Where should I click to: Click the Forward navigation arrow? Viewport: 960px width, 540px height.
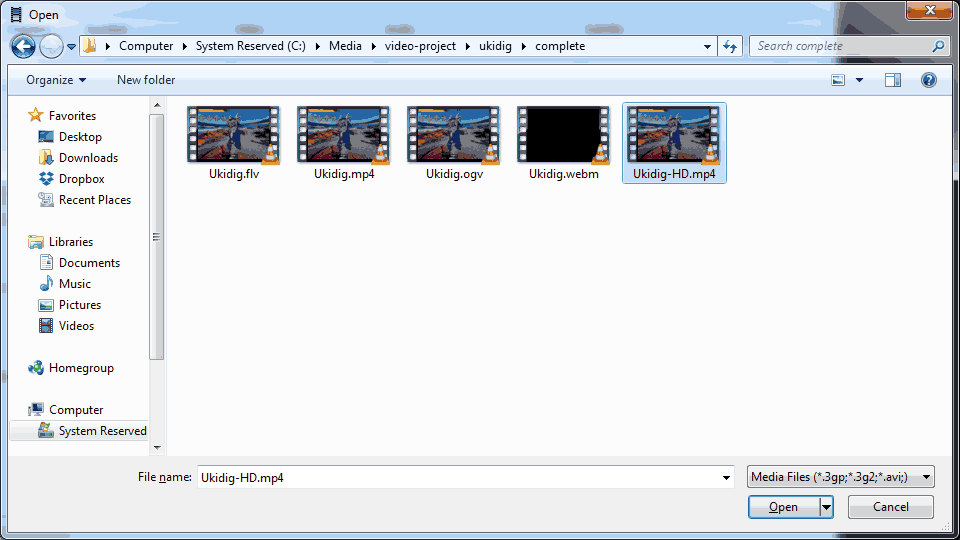pyautogui.click(x=51, y=47)
